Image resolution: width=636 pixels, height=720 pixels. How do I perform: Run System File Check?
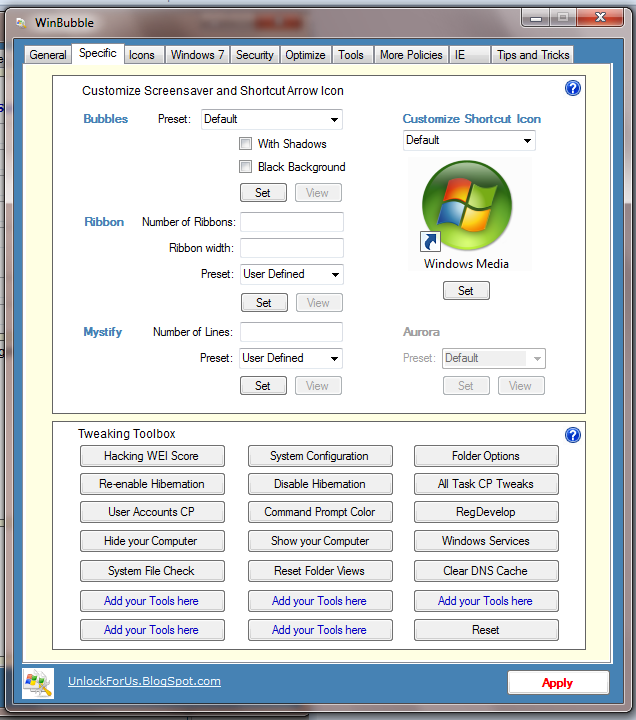click(152, 571)
